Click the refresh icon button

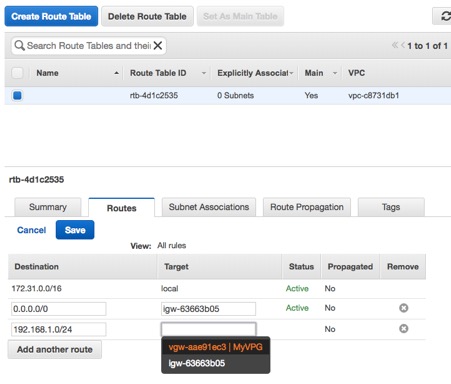(x=443, y=16)
